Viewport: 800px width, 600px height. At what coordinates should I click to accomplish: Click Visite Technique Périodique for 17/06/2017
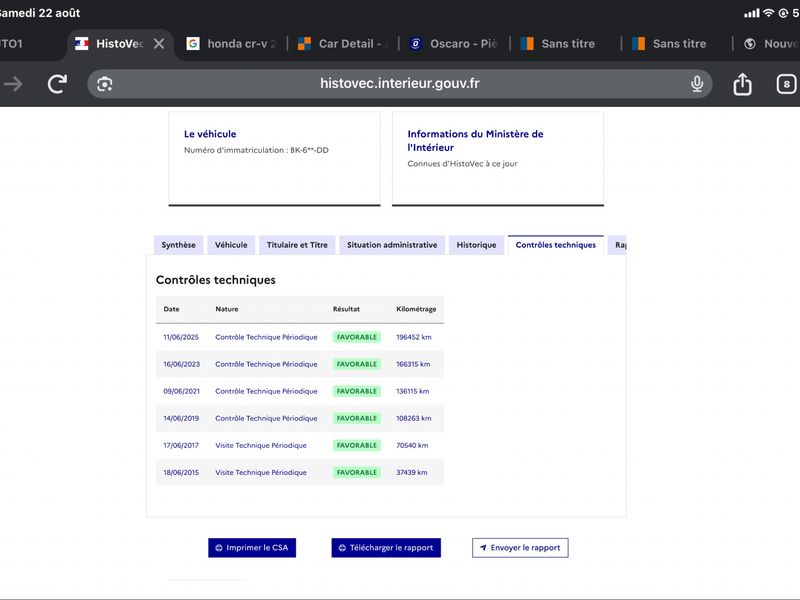pos(261,445)
